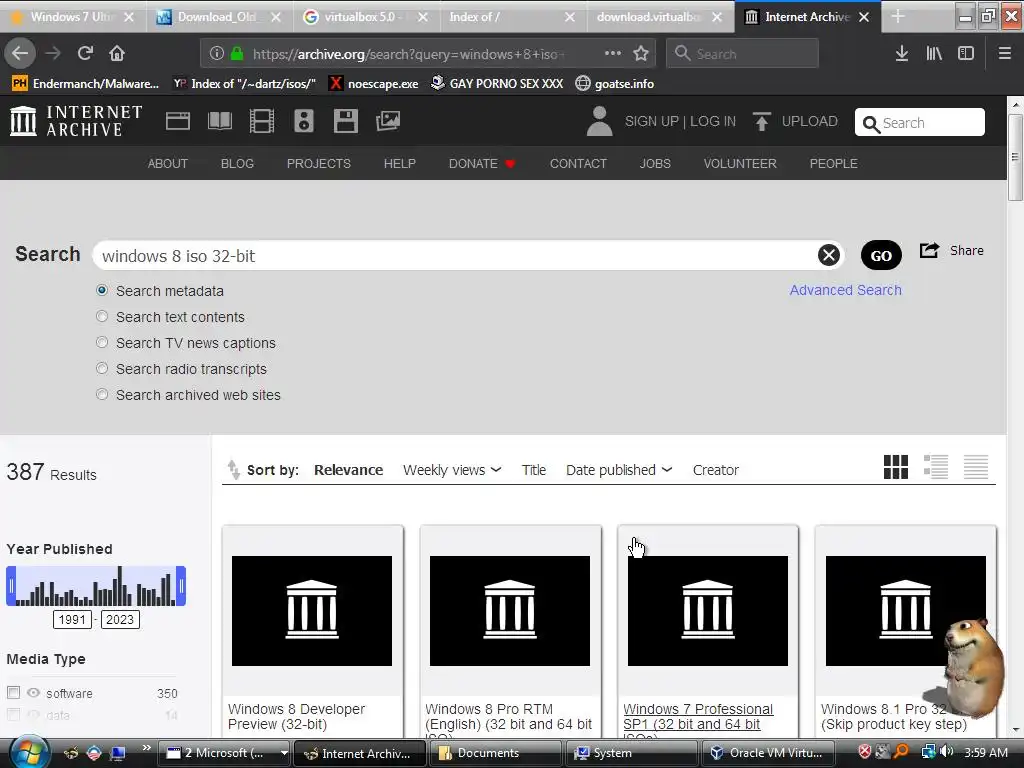Viewport: 1024px width, 768px height.
Task: Switch to extended list view
Action: tap(936, 467)
